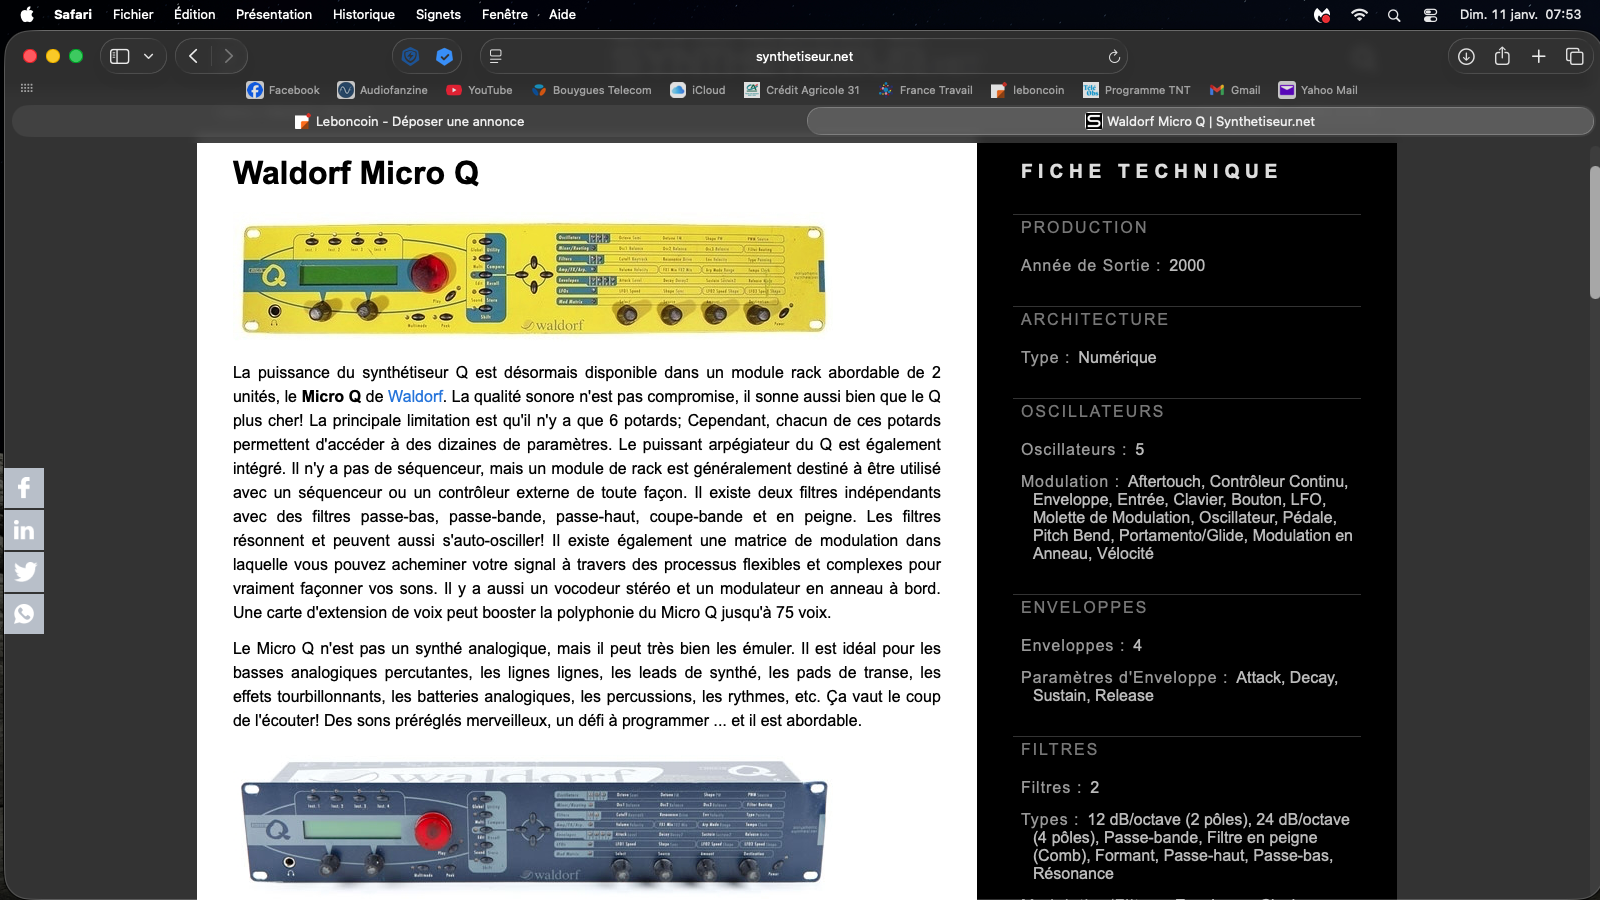This screenshot has width=1600, height=900.
Task: Open the dark shield extension icon
Action: click(410, 56)
